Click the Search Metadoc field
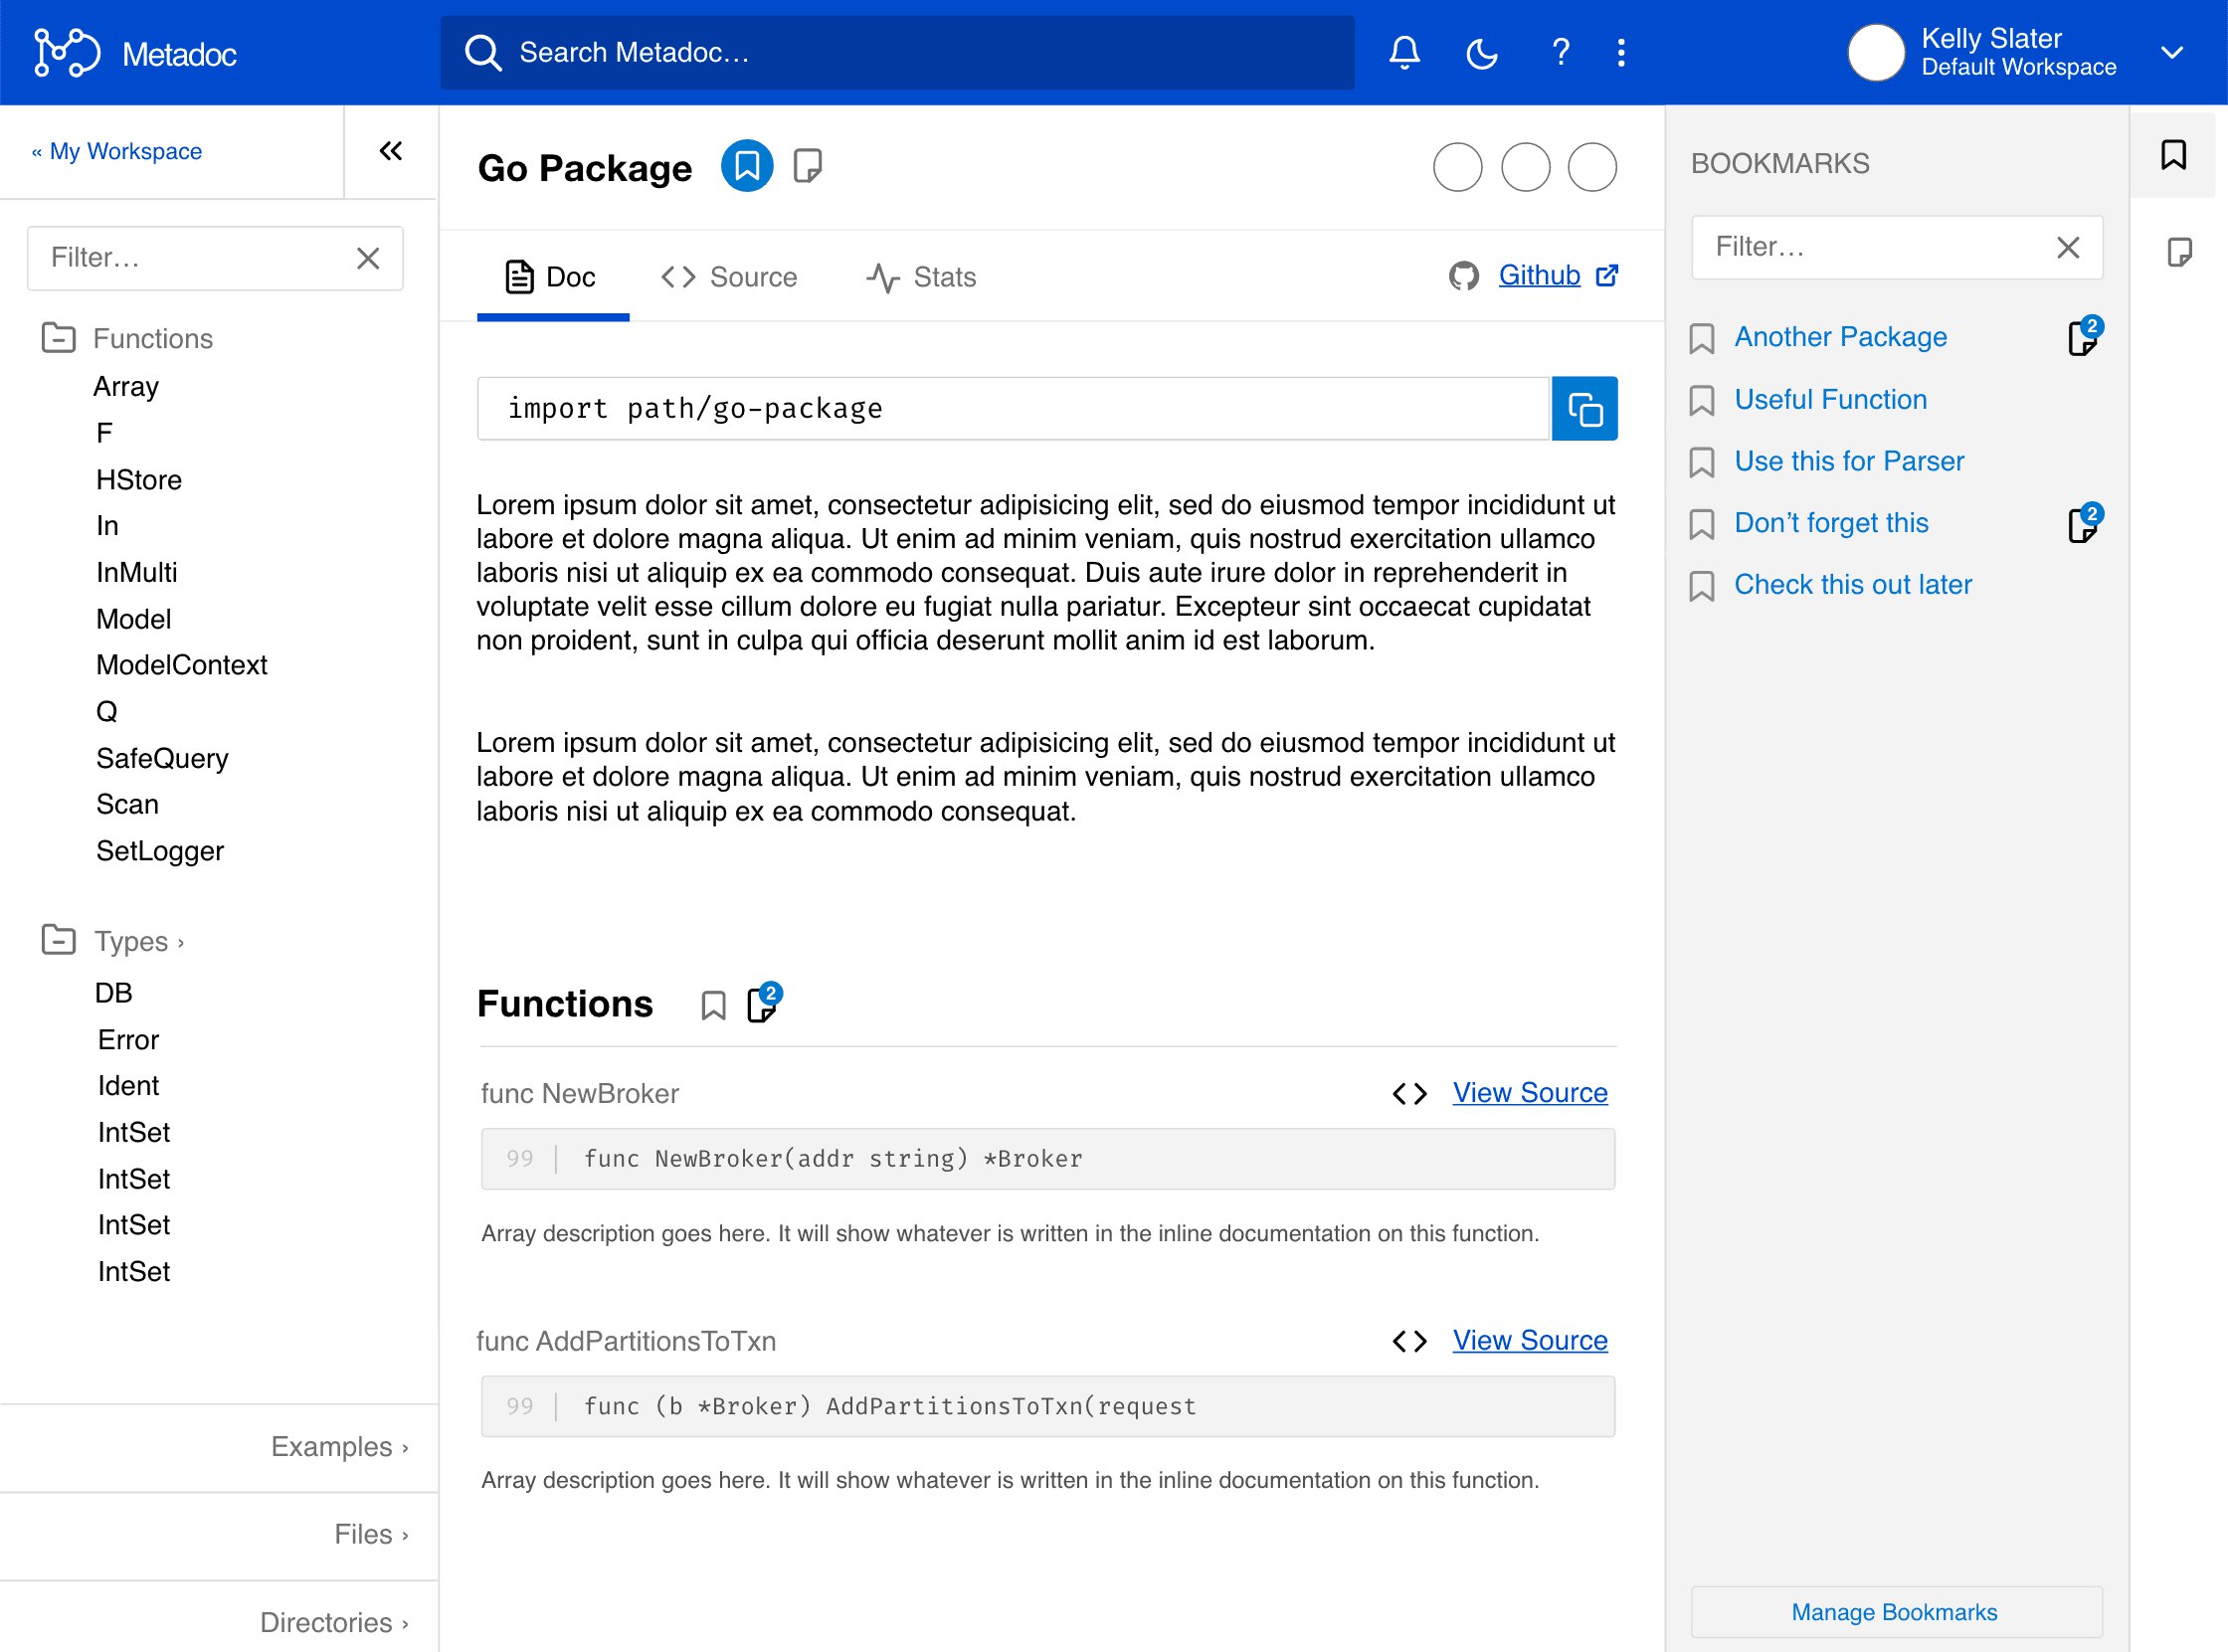The width and height of the screenshot is (2228, 1652). (897, 52)
